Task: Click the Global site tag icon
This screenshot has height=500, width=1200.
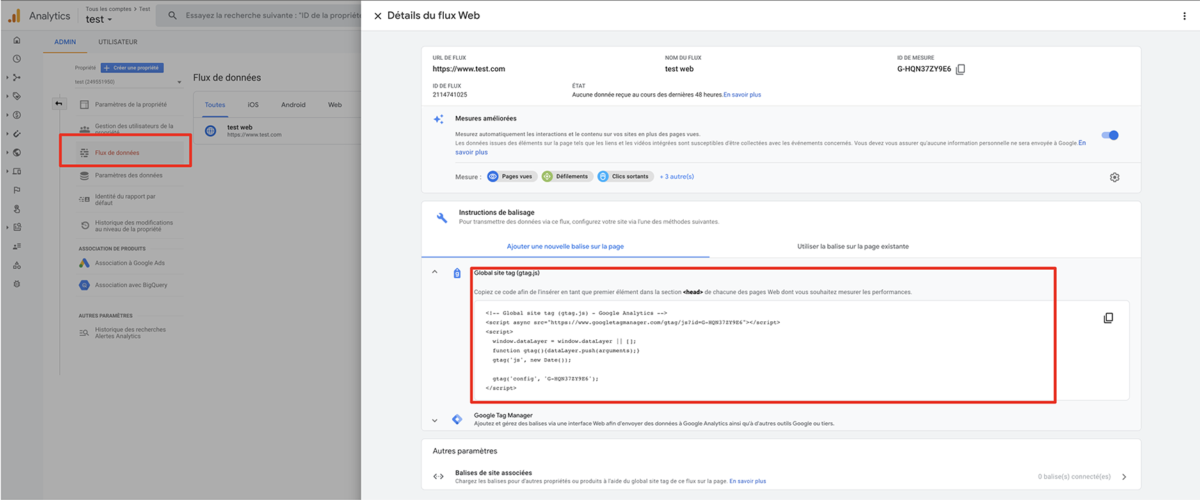Action: click(x=457, y=273)
